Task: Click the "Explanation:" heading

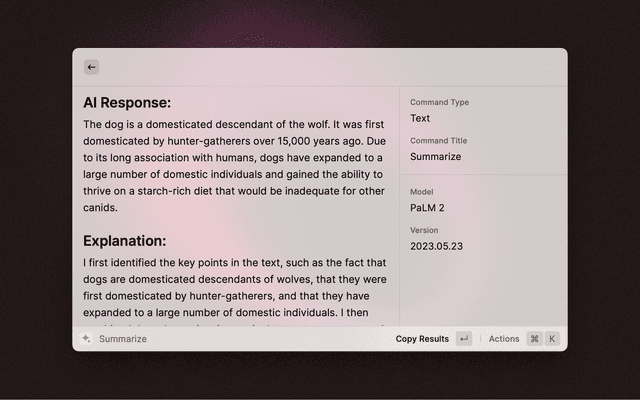Action: [x=124, y=241]
